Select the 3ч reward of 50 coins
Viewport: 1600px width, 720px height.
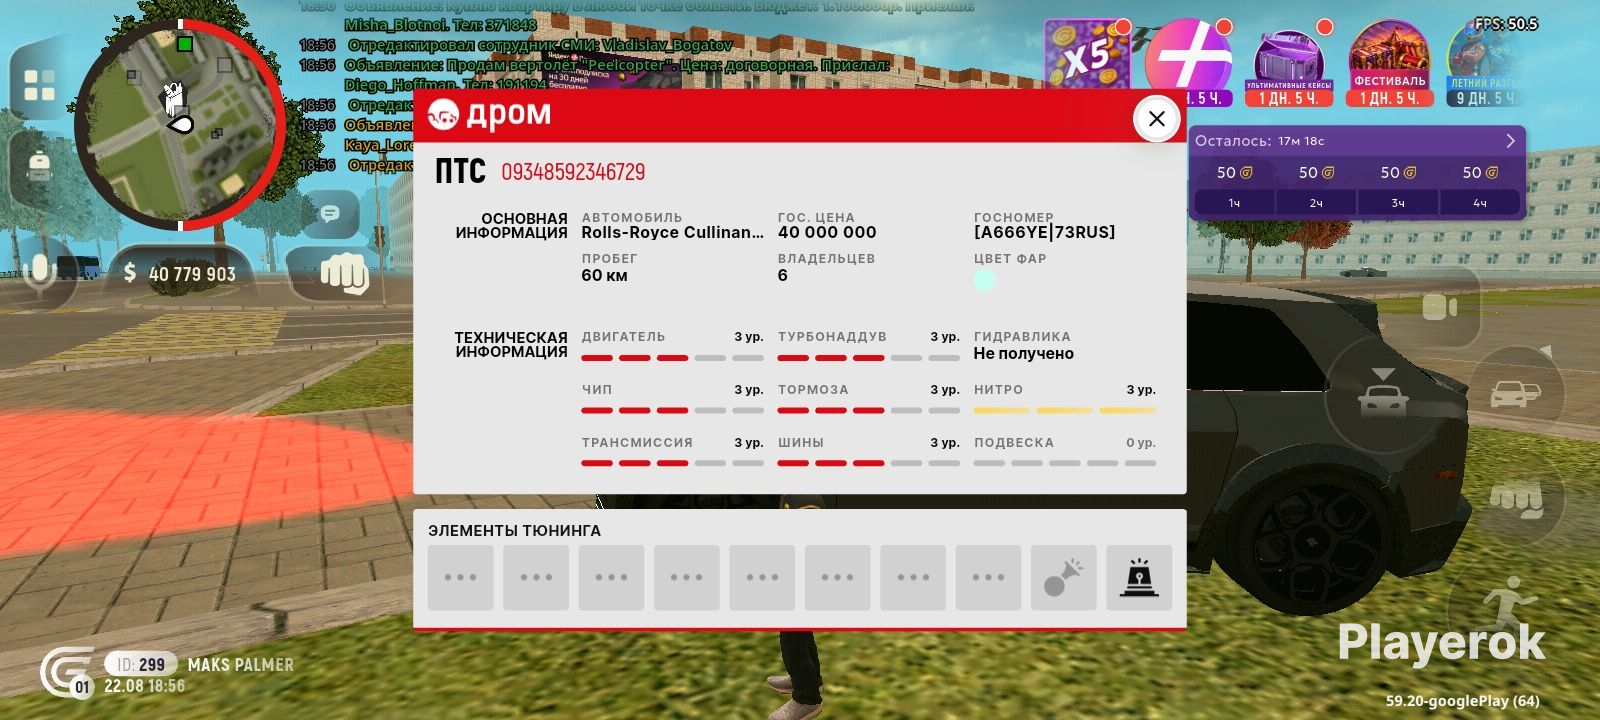click(1398, 187)
